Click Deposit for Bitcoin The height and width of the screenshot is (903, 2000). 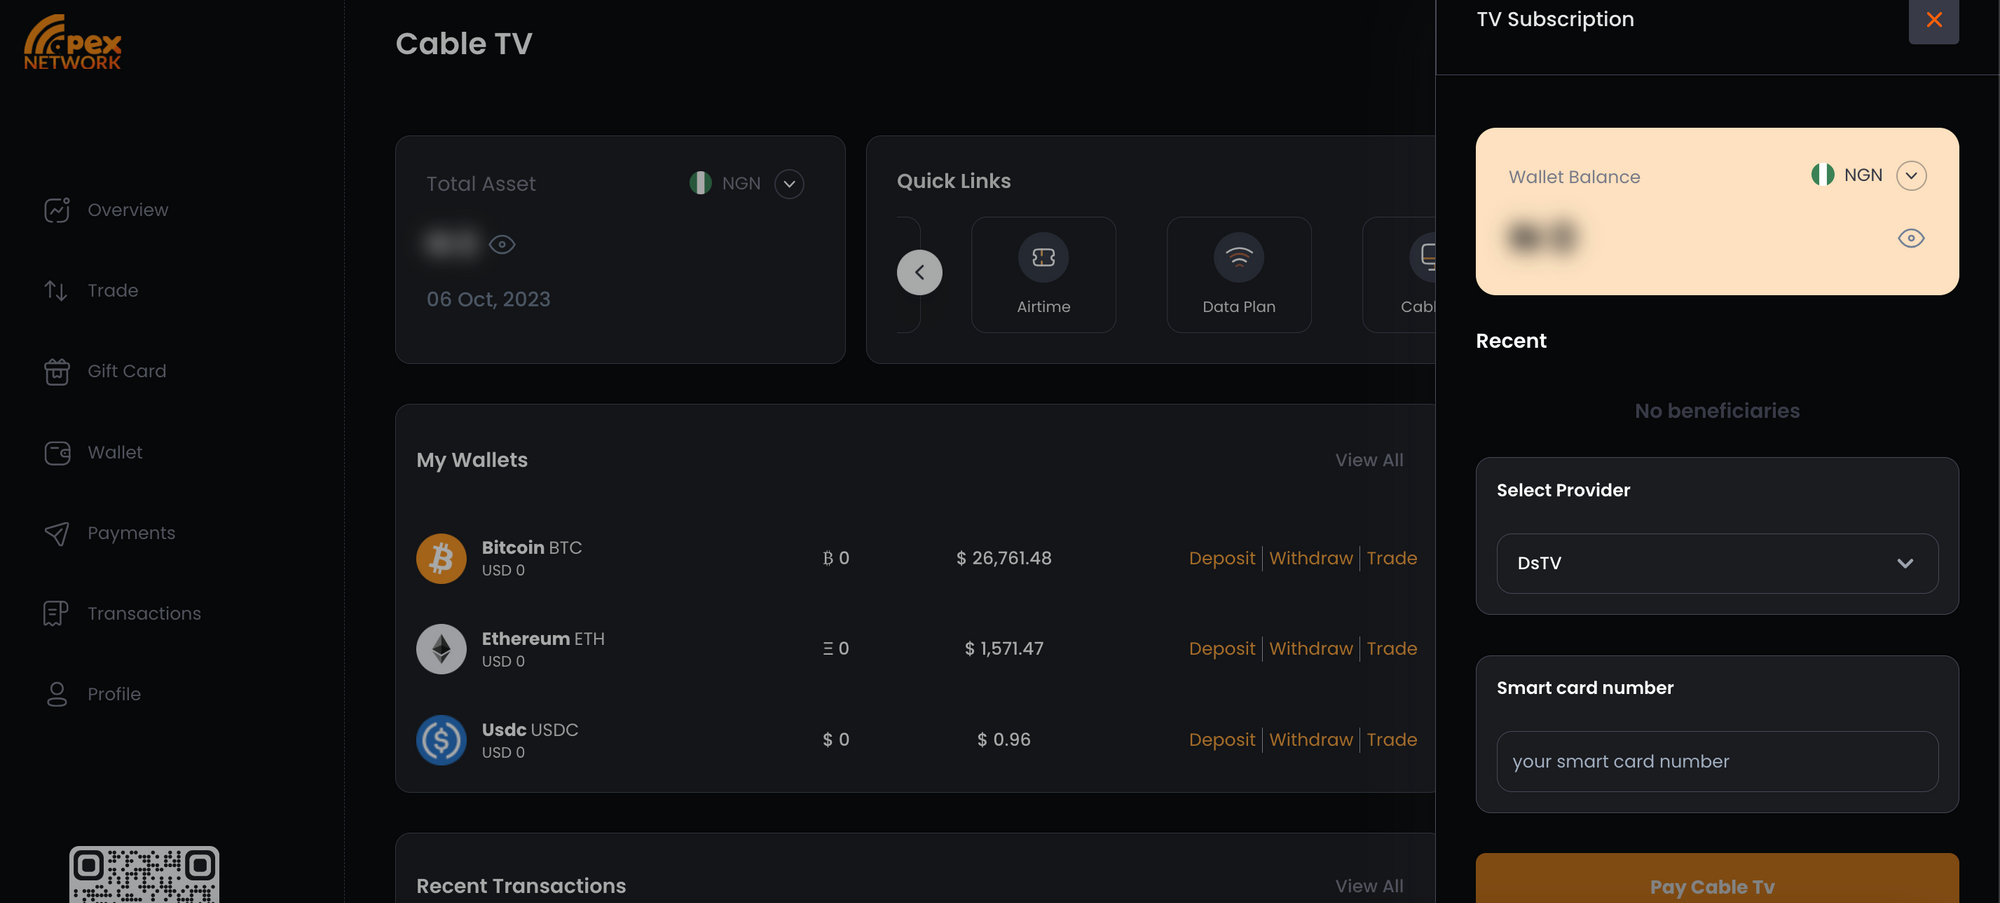coord(1222,558)
